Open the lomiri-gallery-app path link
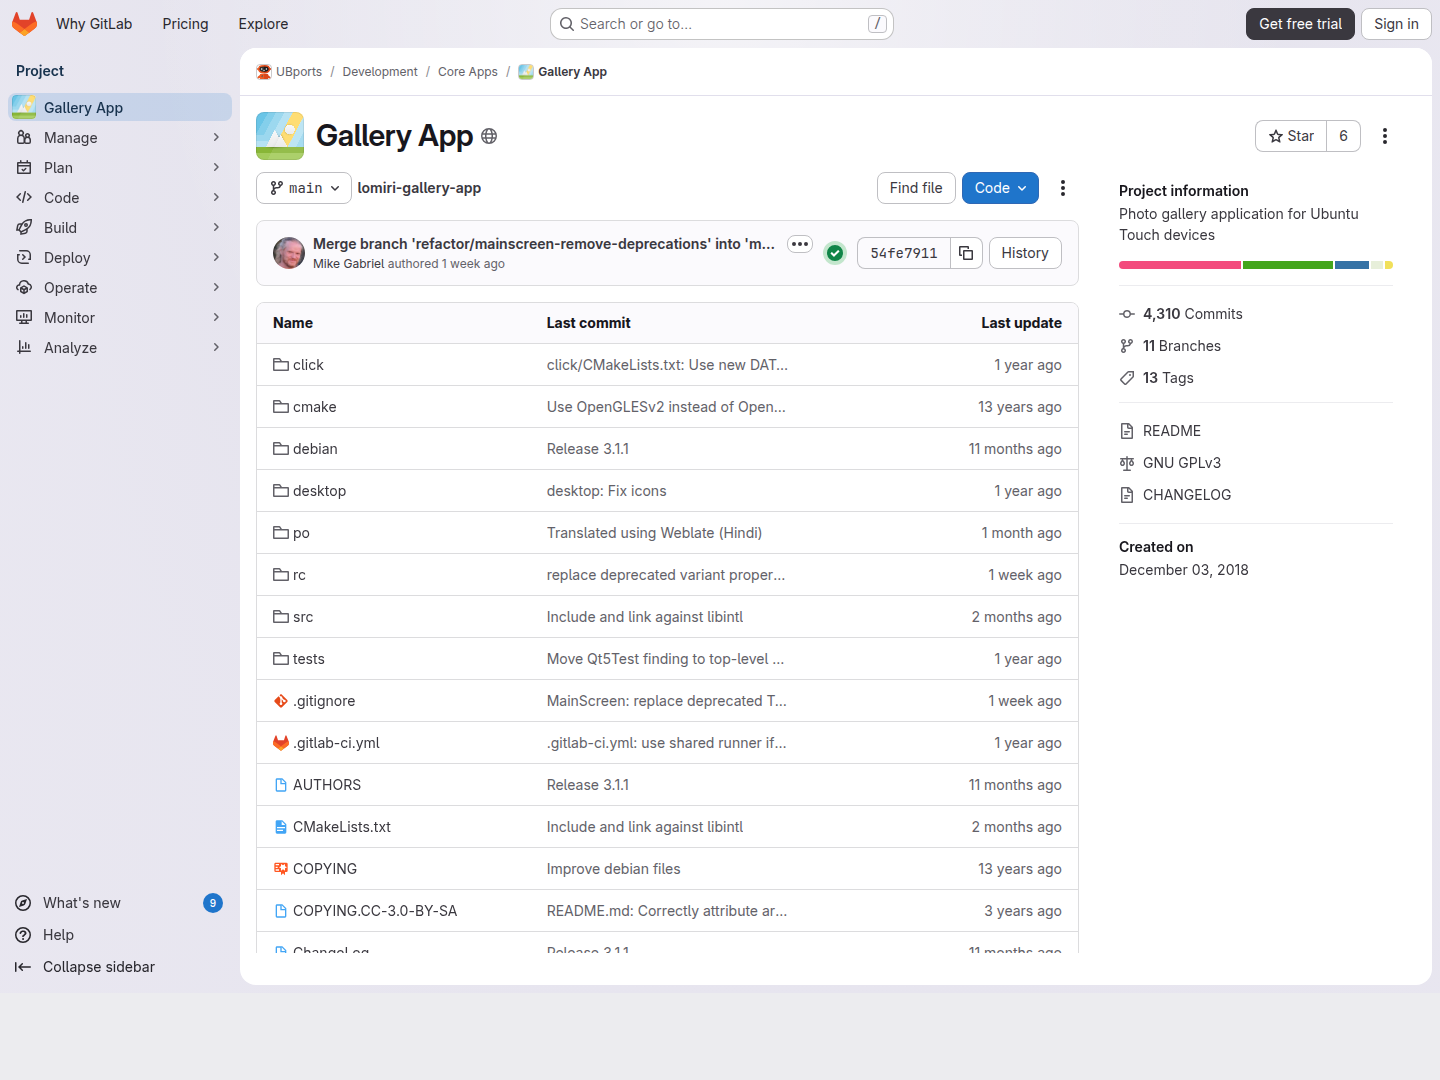The width and height of the screenshot is (1440, 1080). pos(419,188)
